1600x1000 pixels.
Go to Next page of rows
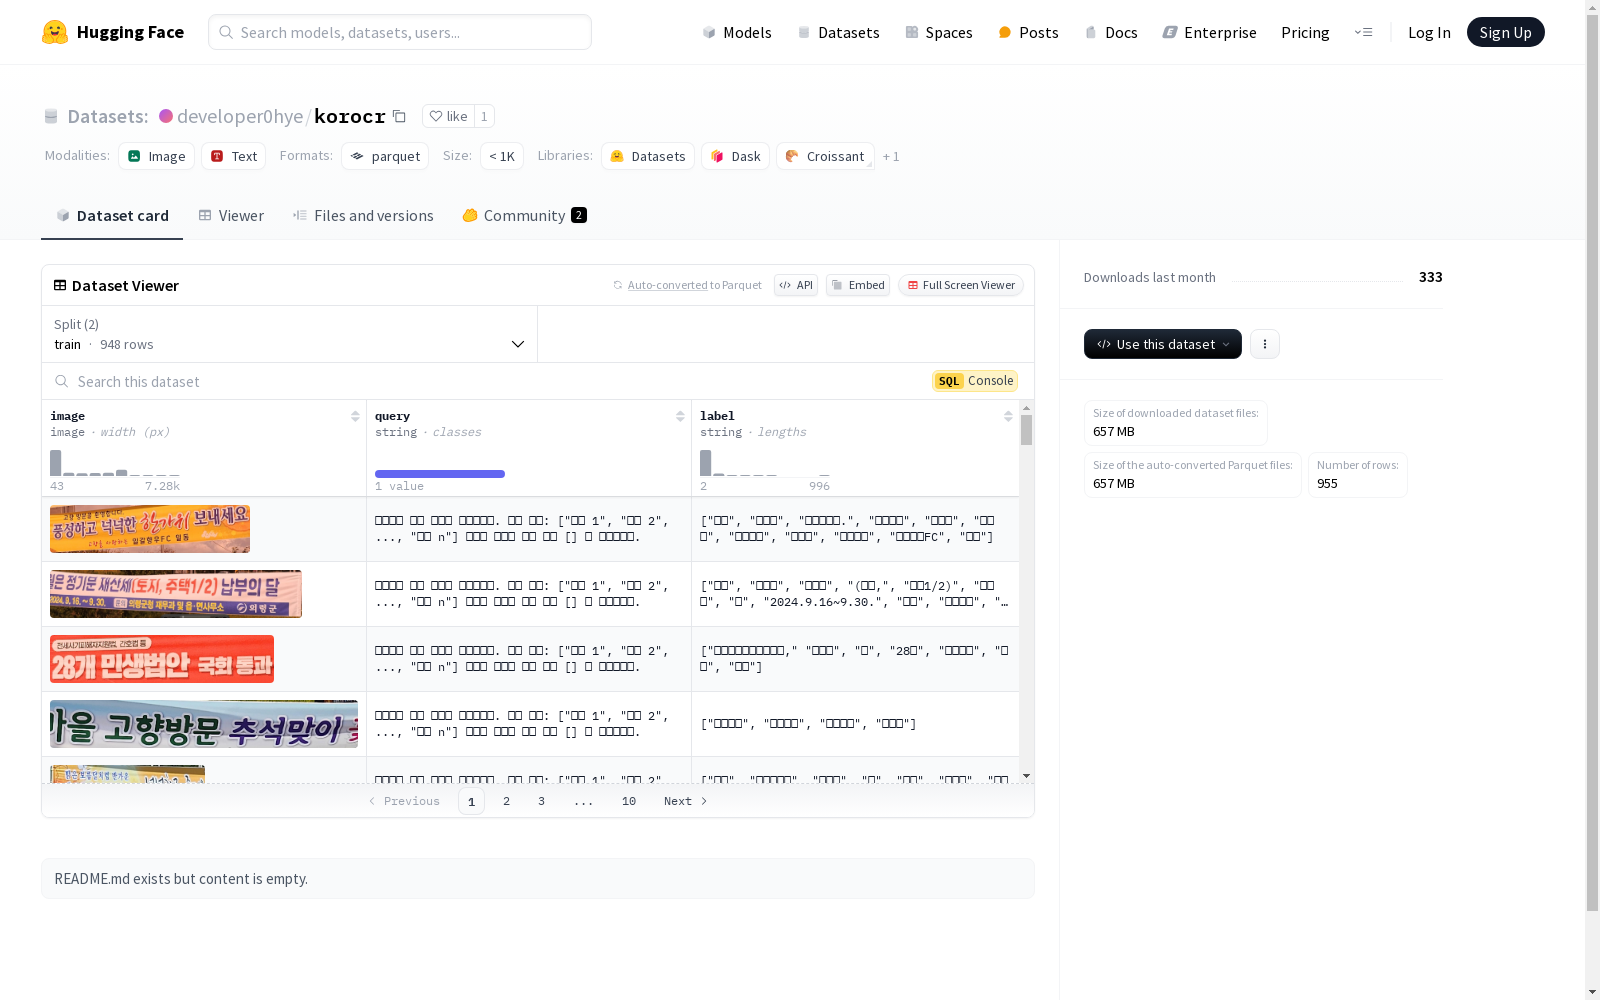point(686,801)
